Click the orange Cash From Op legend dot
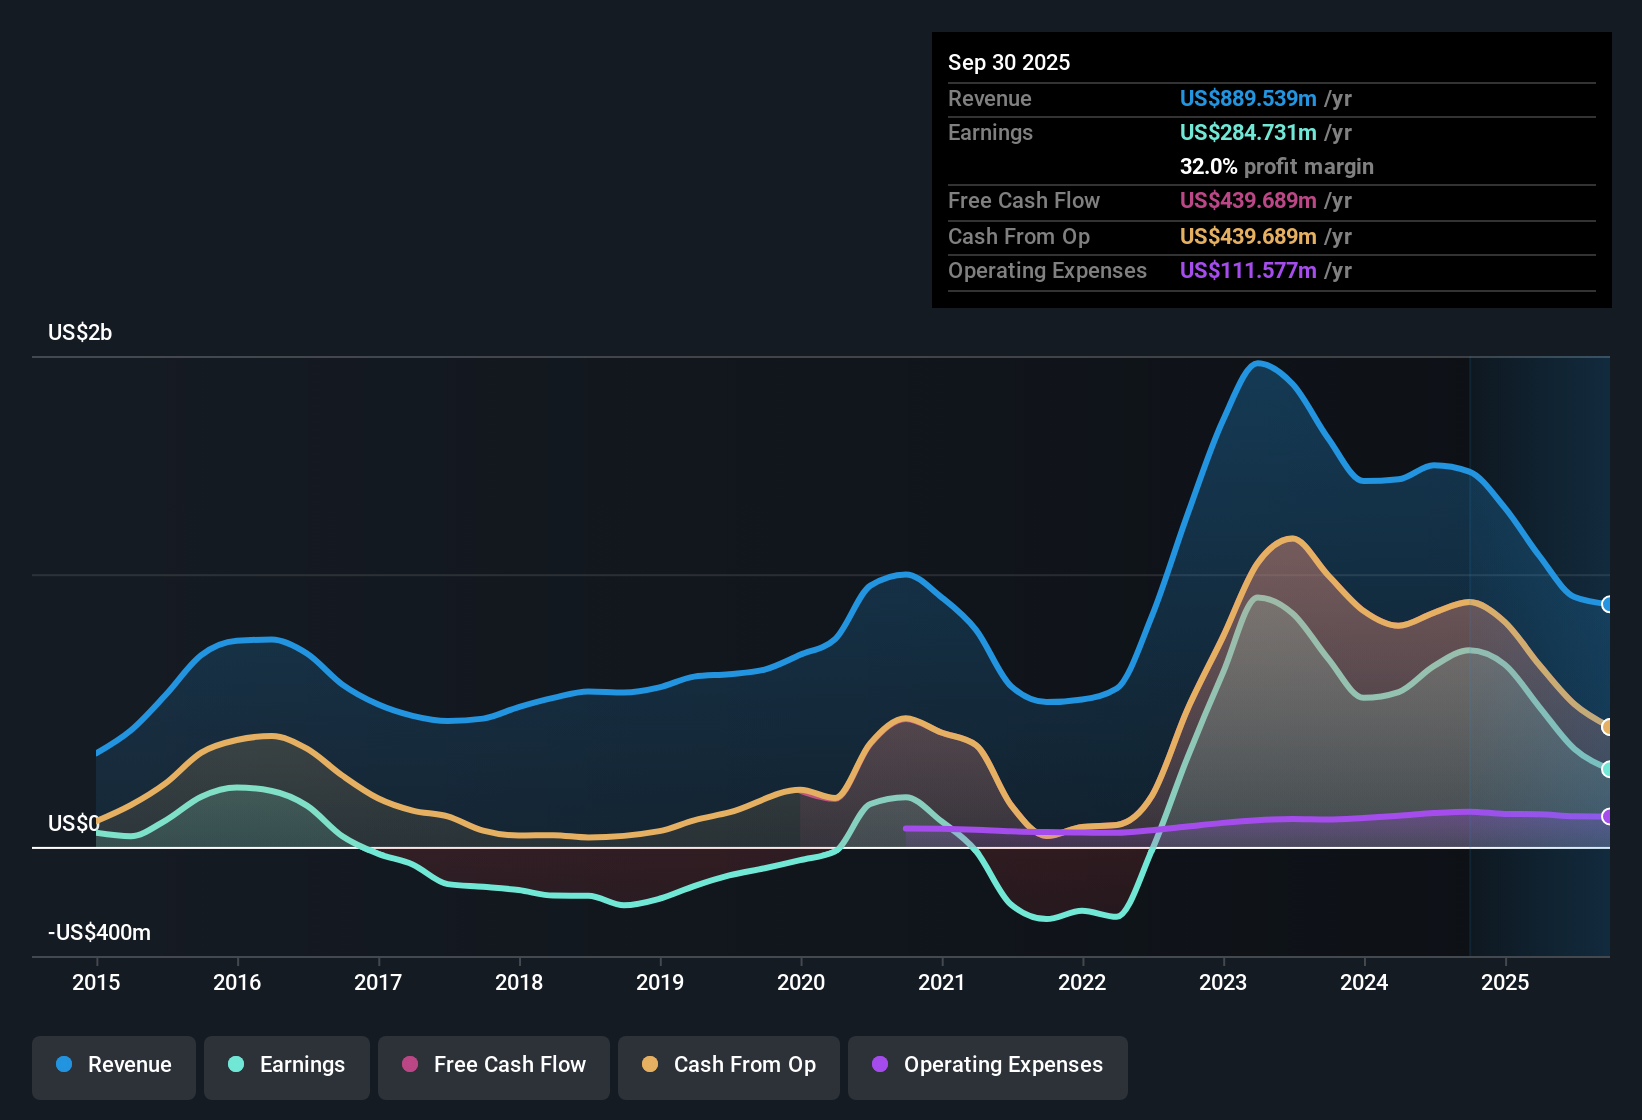 pos(650,1065)
